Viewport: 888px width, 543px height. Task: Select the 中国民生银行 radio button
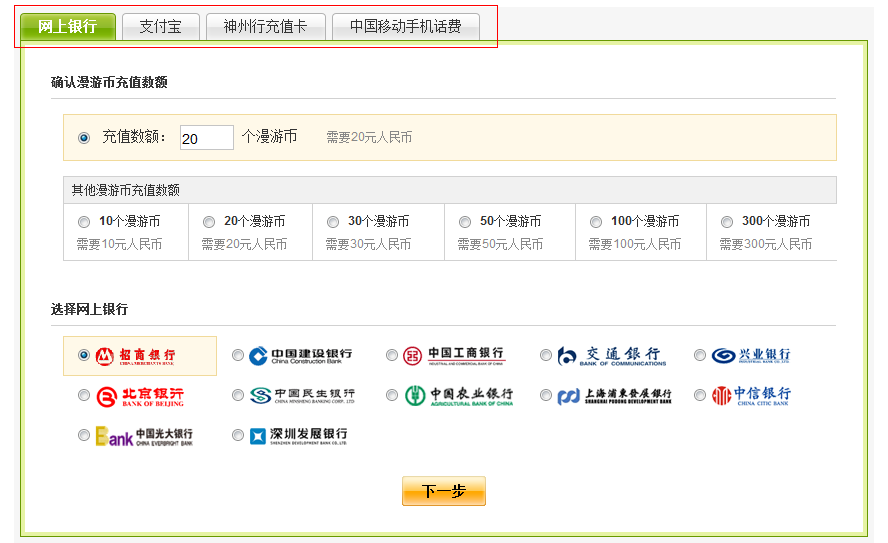click(x=238, y=395)
